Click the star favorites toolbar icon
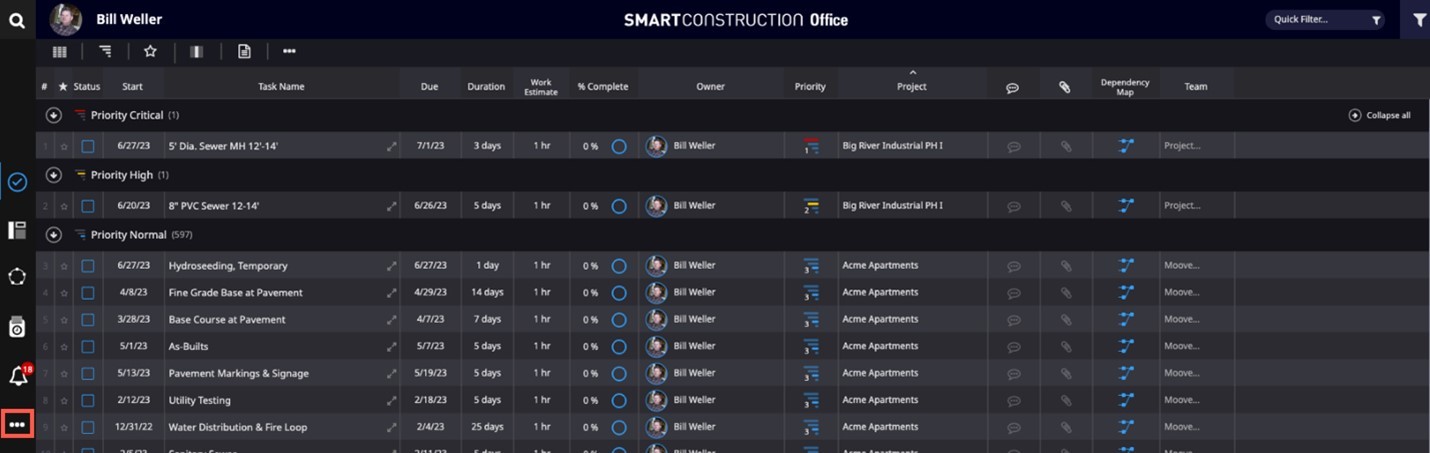The height and width of the screenshot is (453, 1430). (x=150, y=51)
